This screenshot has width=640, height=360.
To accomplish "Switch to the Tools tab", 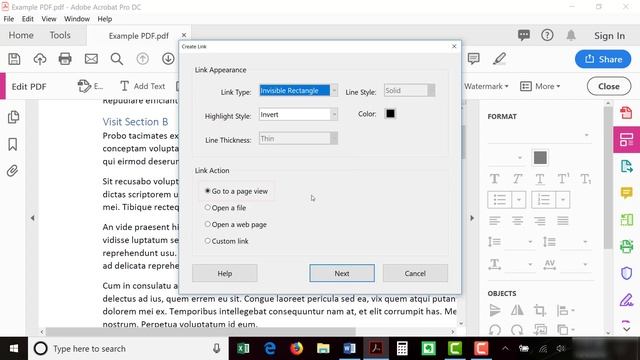I will (x=60, y=36).
